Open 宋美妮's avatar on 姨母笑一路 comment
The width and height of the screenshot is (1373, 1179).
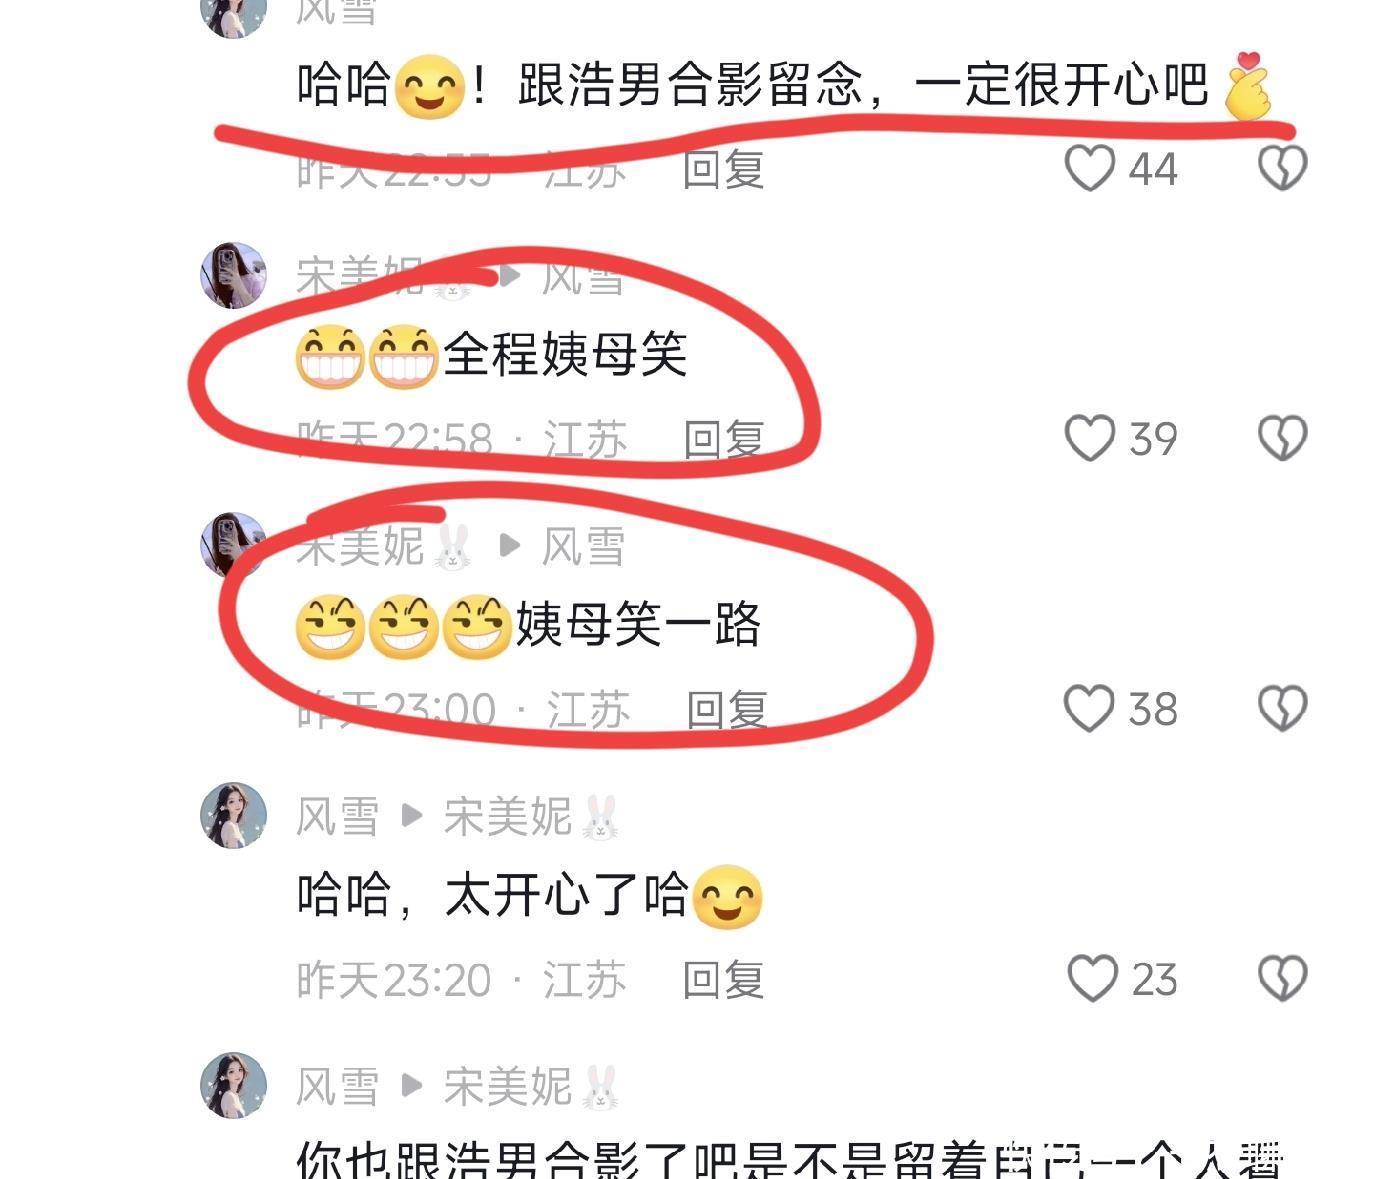coord(233,545)
